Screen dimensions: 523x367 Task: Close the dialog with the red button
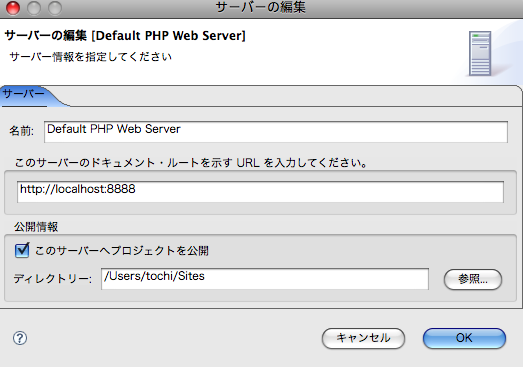tap(13, 8)
